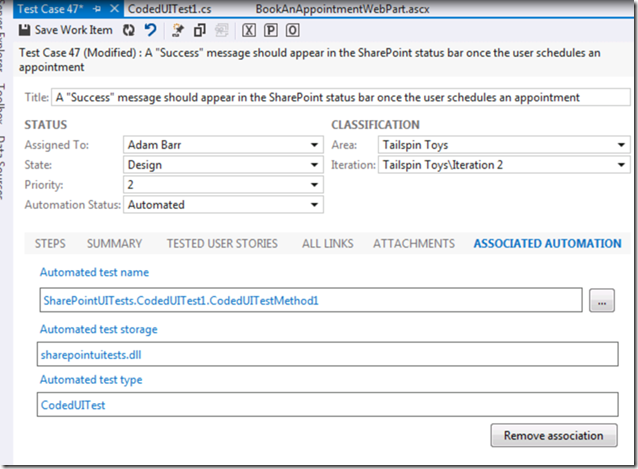The height and width of the screenshot is (469, 638).
Task: Click the Outlook 'O' toolbar icon
Action: tap(292, 30)
